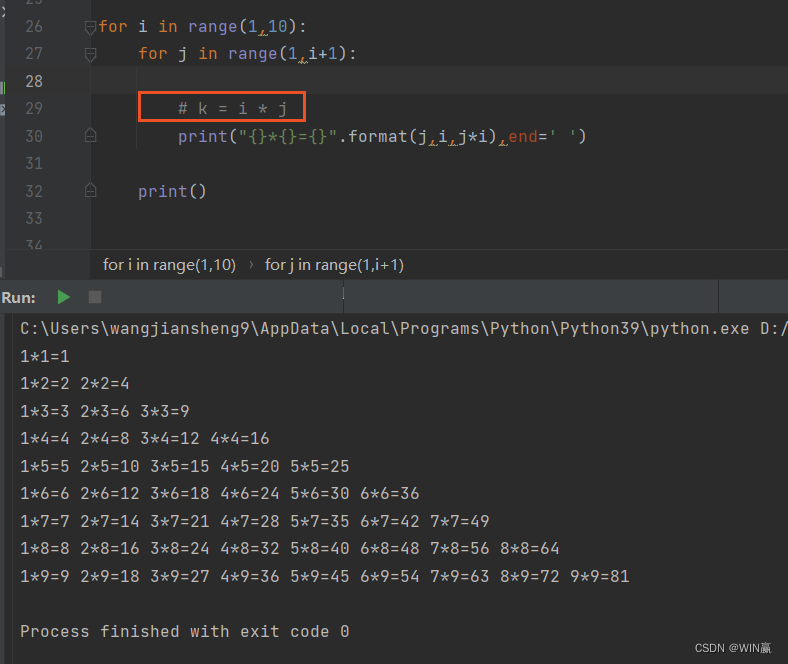This screenshot has height=664, width=788.
Task: Click output text '9*9=81'
Action: pos(600,576)
